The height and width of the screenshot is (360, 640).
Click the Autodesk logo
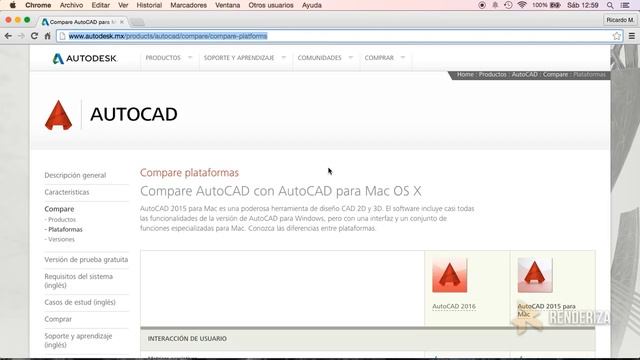point(84,58)
